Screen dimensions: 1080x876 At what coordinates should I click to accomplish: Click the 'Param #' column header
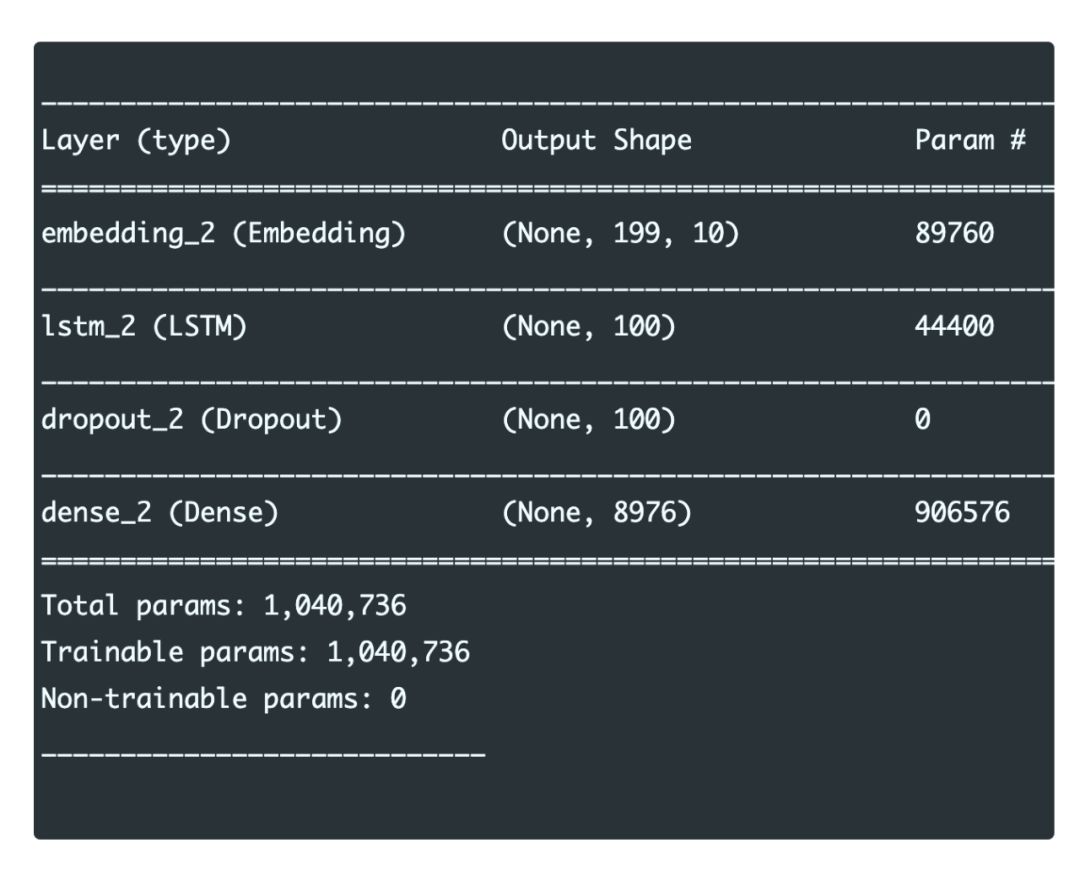tap(970, 141)
